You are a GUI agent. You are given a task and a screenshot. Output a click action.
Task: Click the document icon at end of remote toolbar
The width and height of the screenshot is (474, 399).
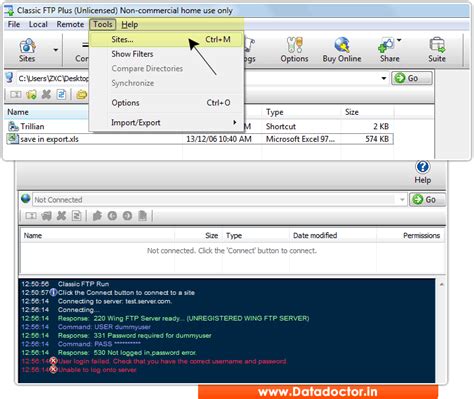(x=143, y=216)
